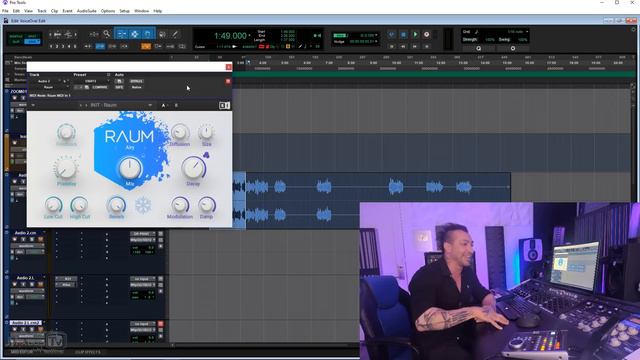Click the audio waveform zoom icon
The height and width of the screenshot is (360, 640).
coord(58,34)
